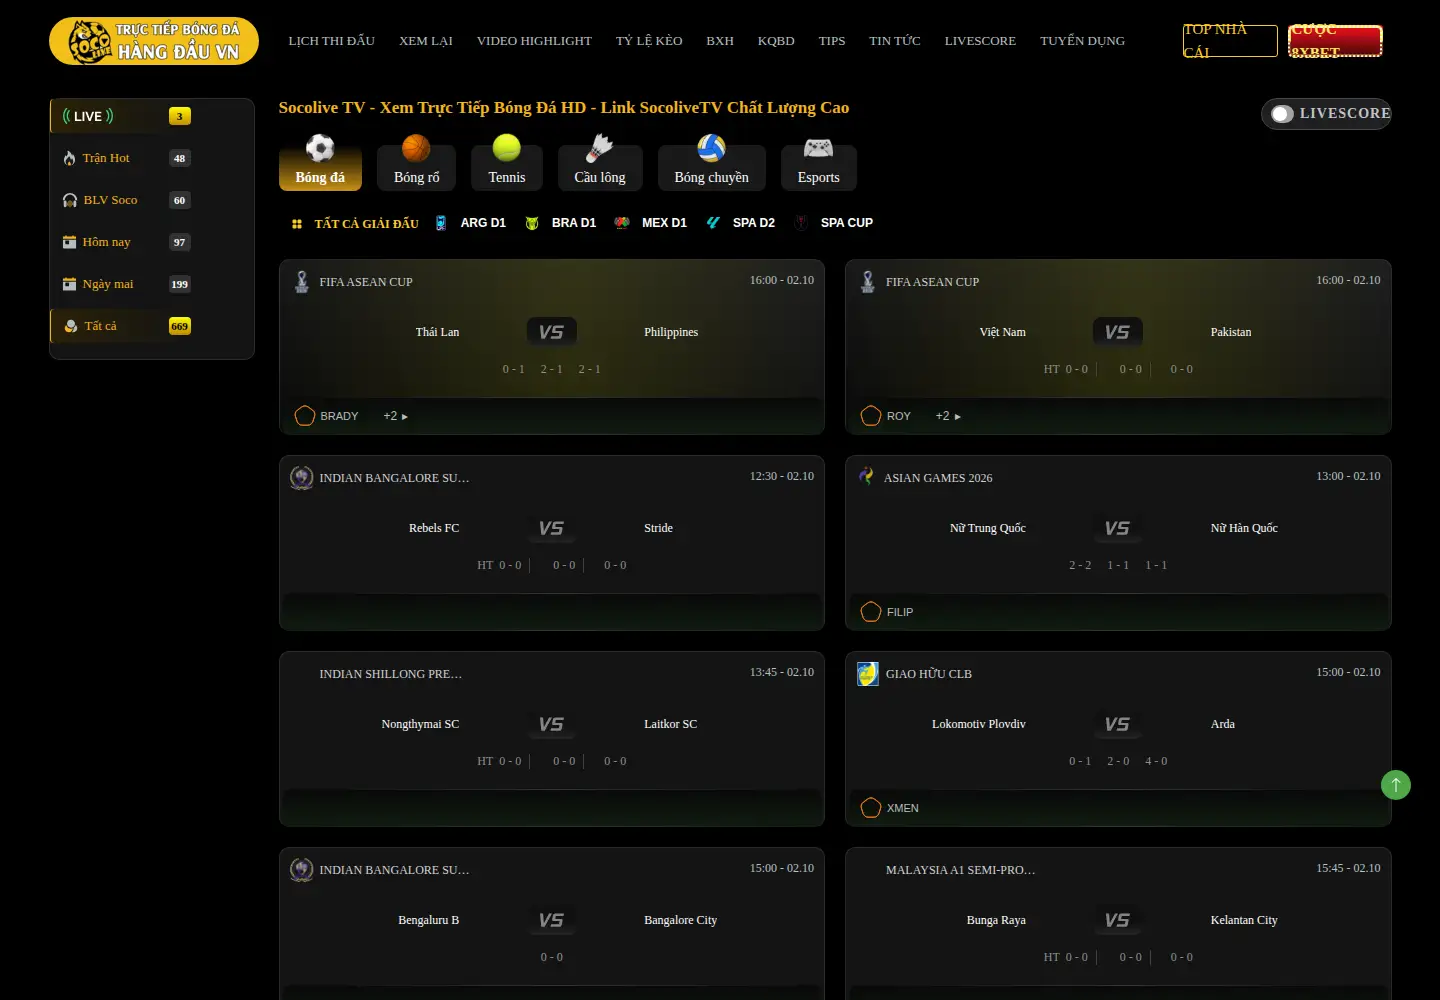Open the BXH menu item
Screen dimensions: 1440x1000
(x=720, y=41)
